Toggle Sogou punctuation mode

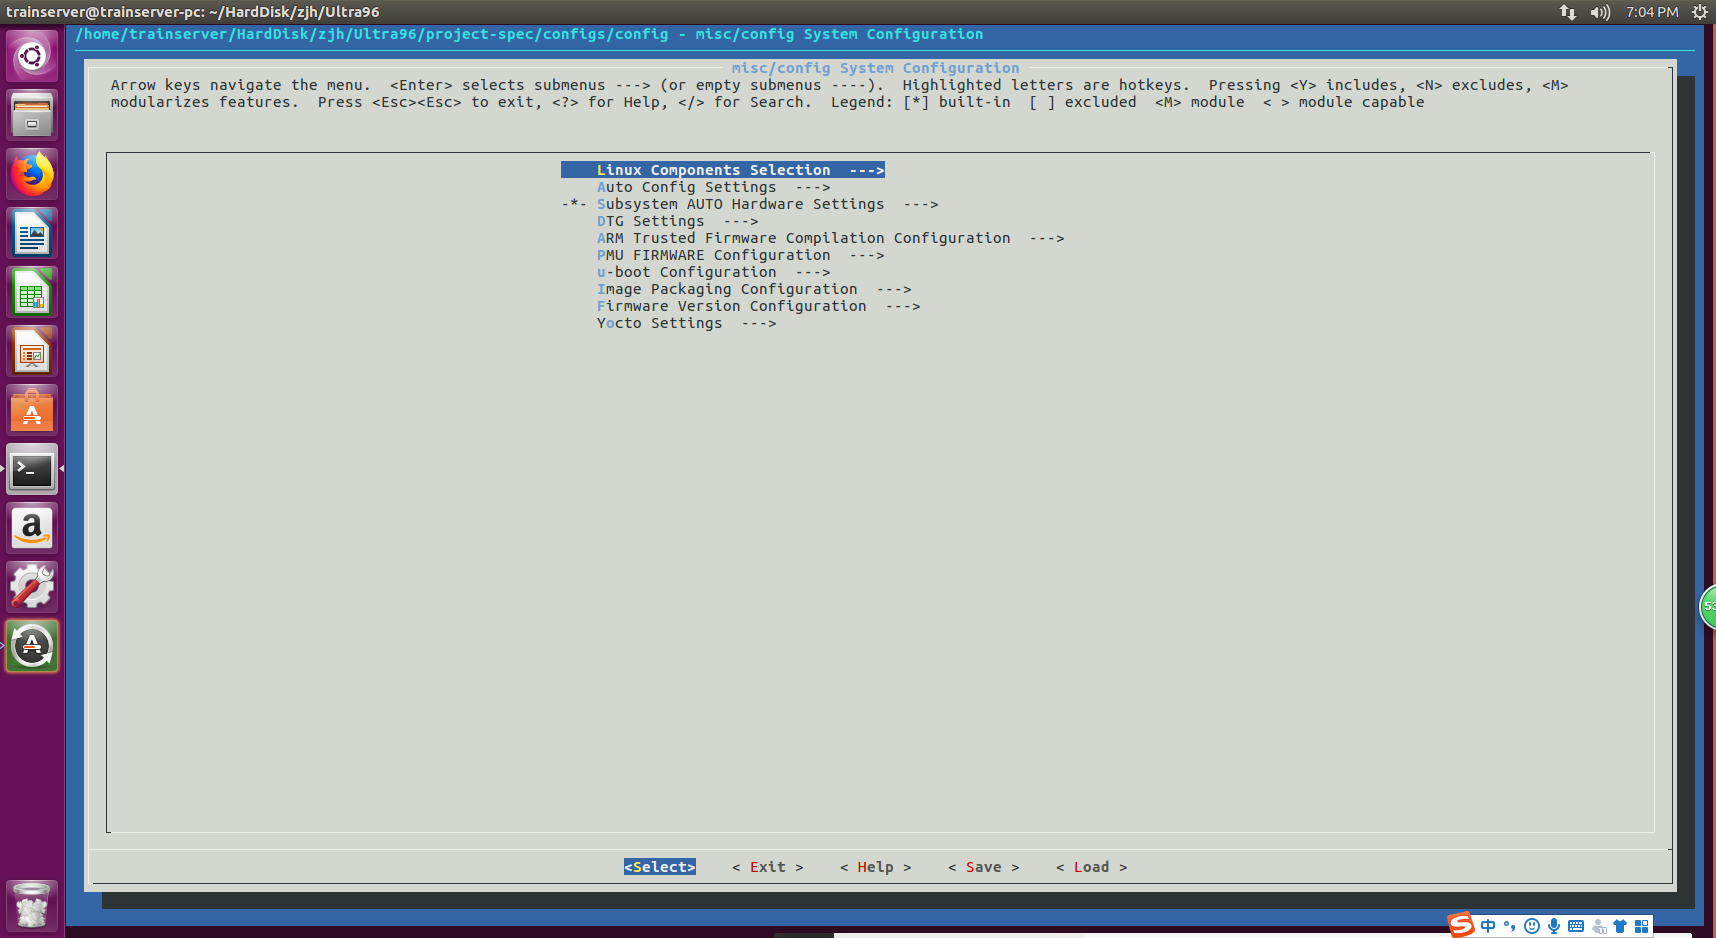[x=1509, y=926]
